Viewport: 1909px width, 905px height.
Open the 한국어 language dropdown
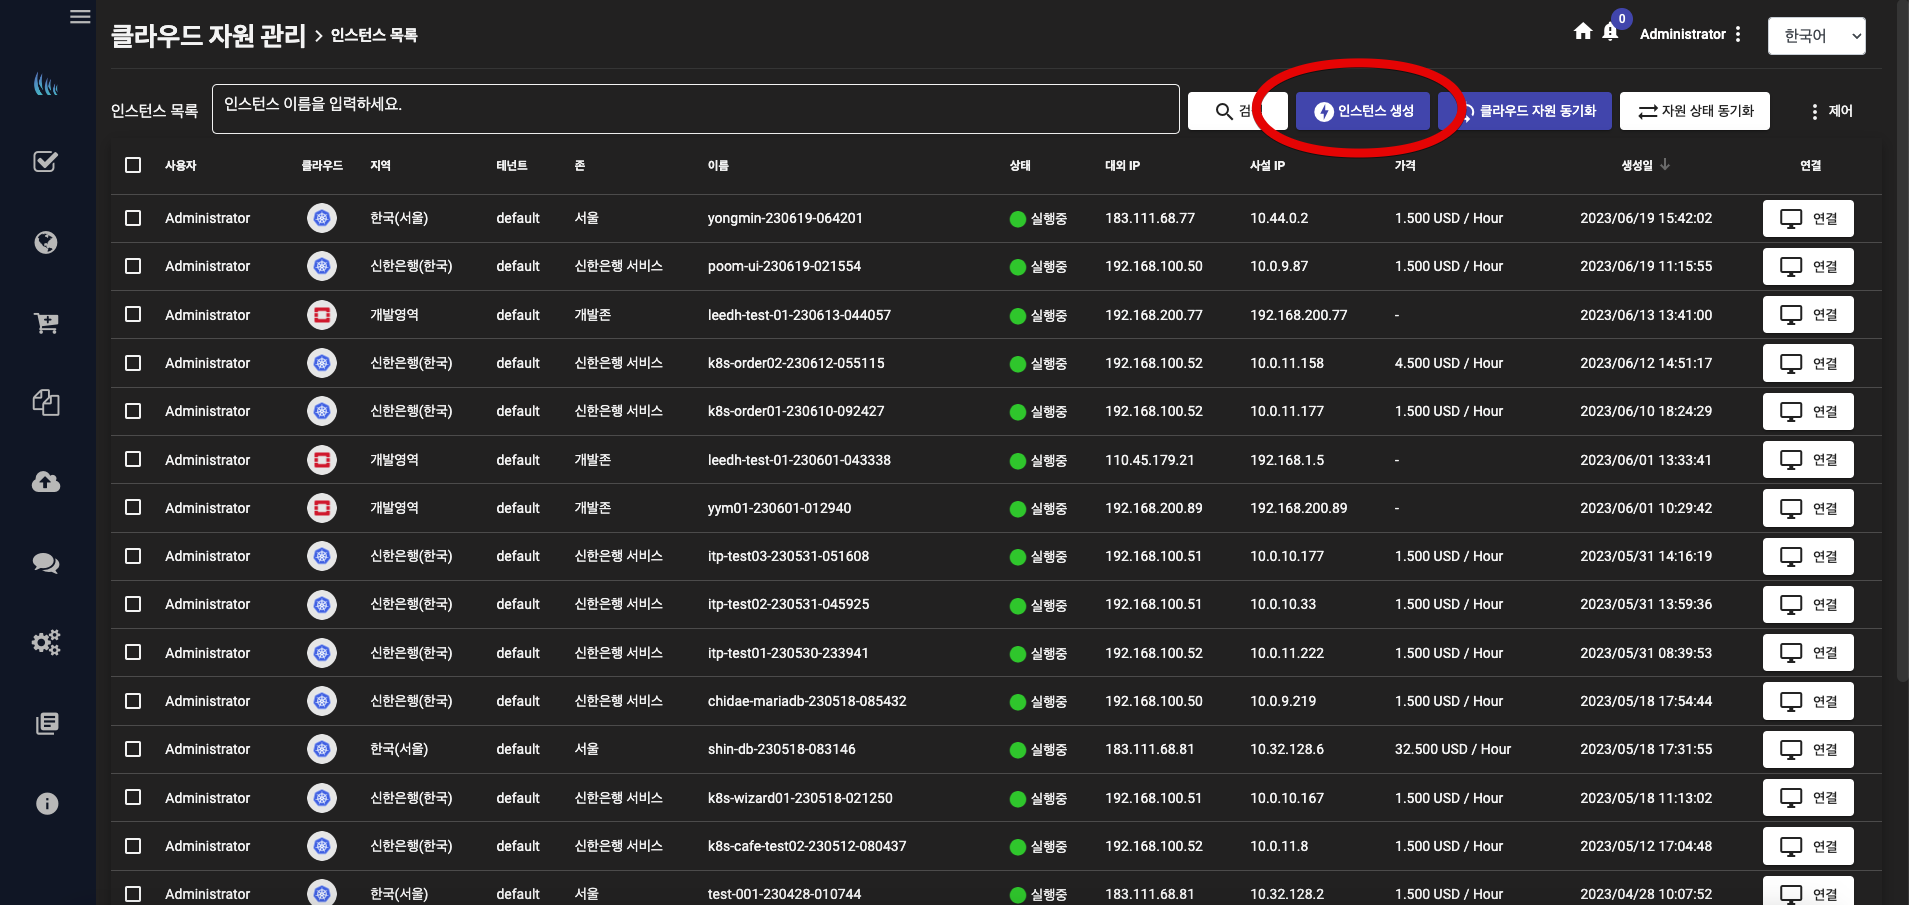[x=1816, y=36]
